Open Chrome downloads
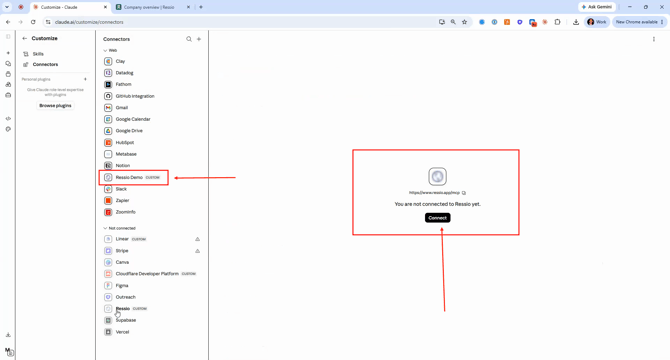 tap(576, 22)
